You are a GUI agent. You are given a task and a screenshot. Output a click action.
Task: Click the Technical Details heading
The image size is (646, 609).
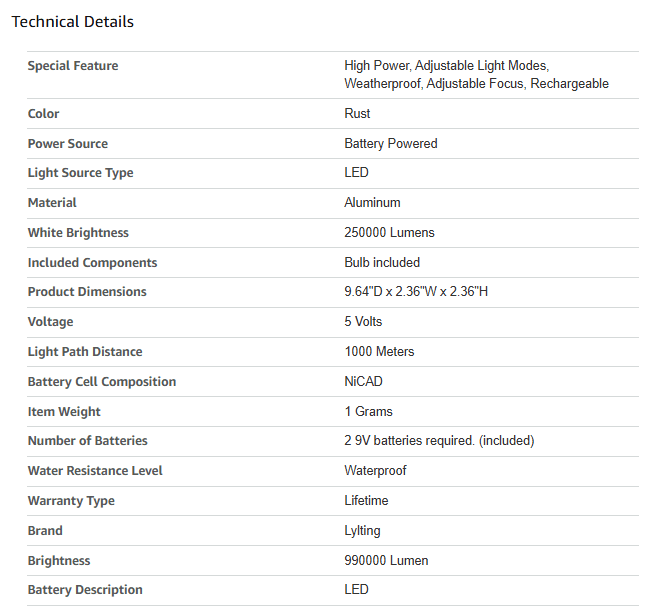pyautogui.click(x=73, y=22)
